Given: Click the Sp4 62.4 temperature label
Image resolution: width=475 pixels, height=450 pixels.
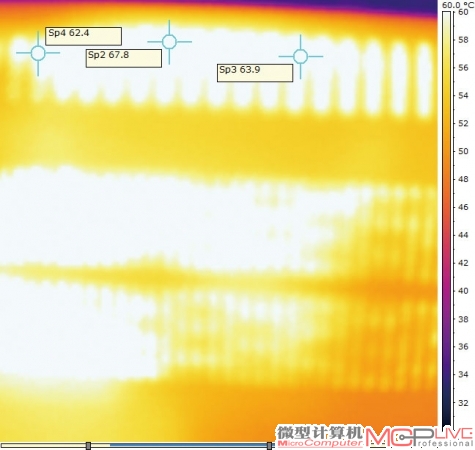Looking at the screenshot, I should 83,36.
